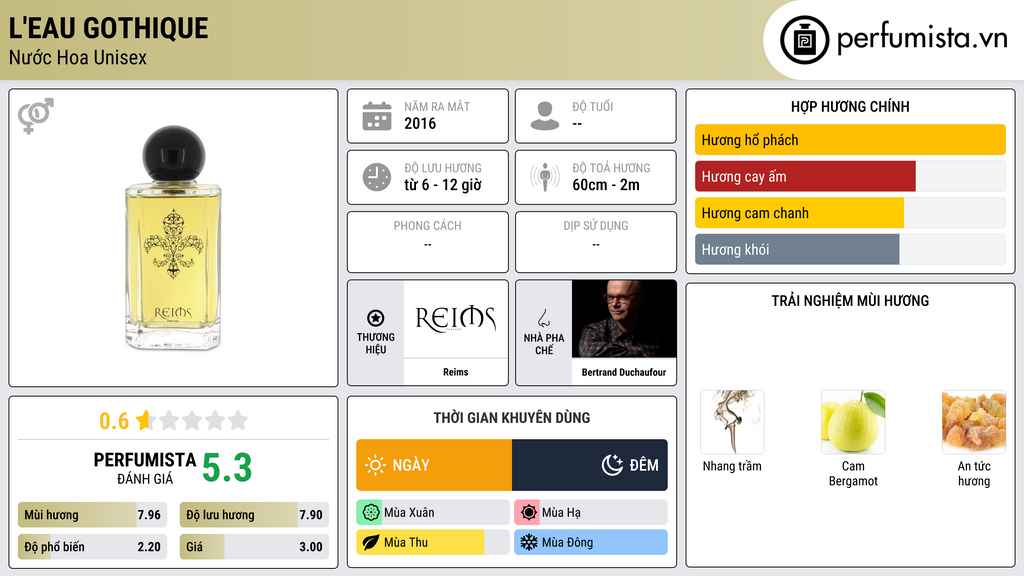The height and width of the screenshot is (576, 1024).
Task: Click the perfumista.vn perfume bottle logo icon
Action: pos(804,40)
